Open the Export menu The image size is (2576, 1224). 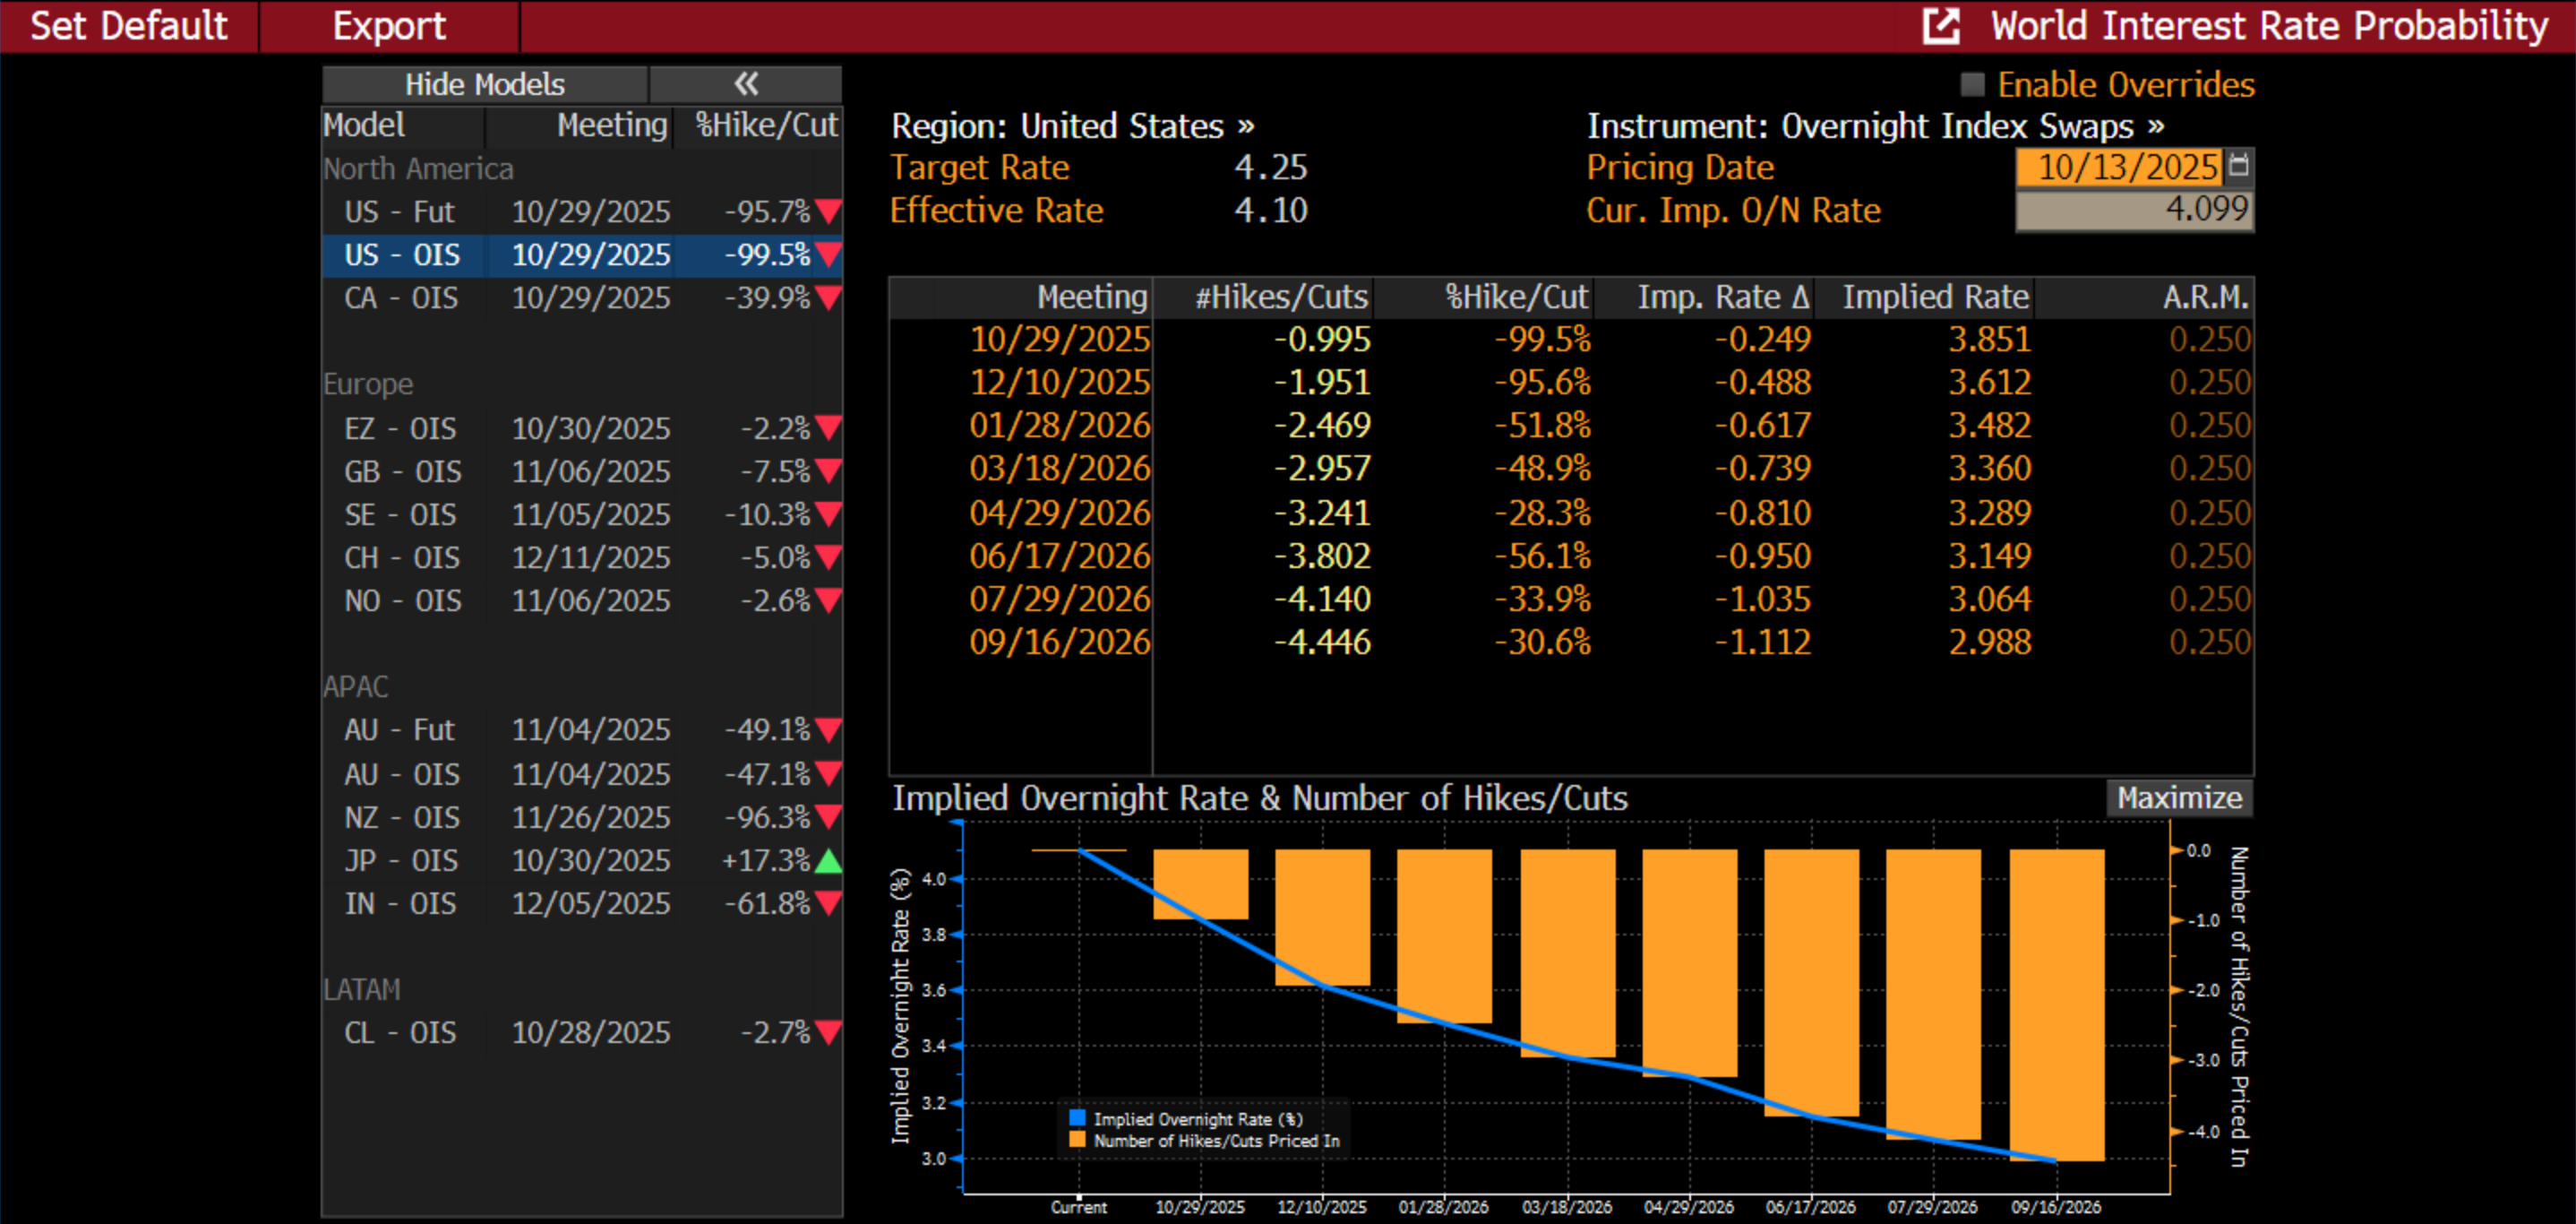[x=389, y=26]
